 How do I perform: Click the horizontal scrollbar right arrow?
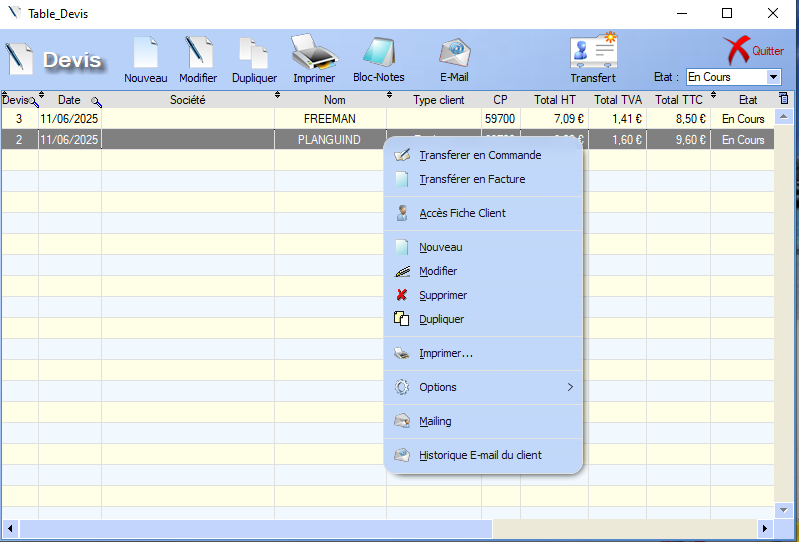point(766,527)
